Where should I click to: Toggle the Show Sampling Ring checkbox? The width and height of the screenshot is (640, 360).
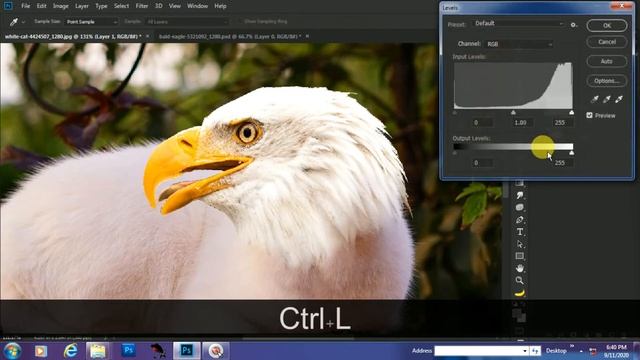[x=240, y=21]
